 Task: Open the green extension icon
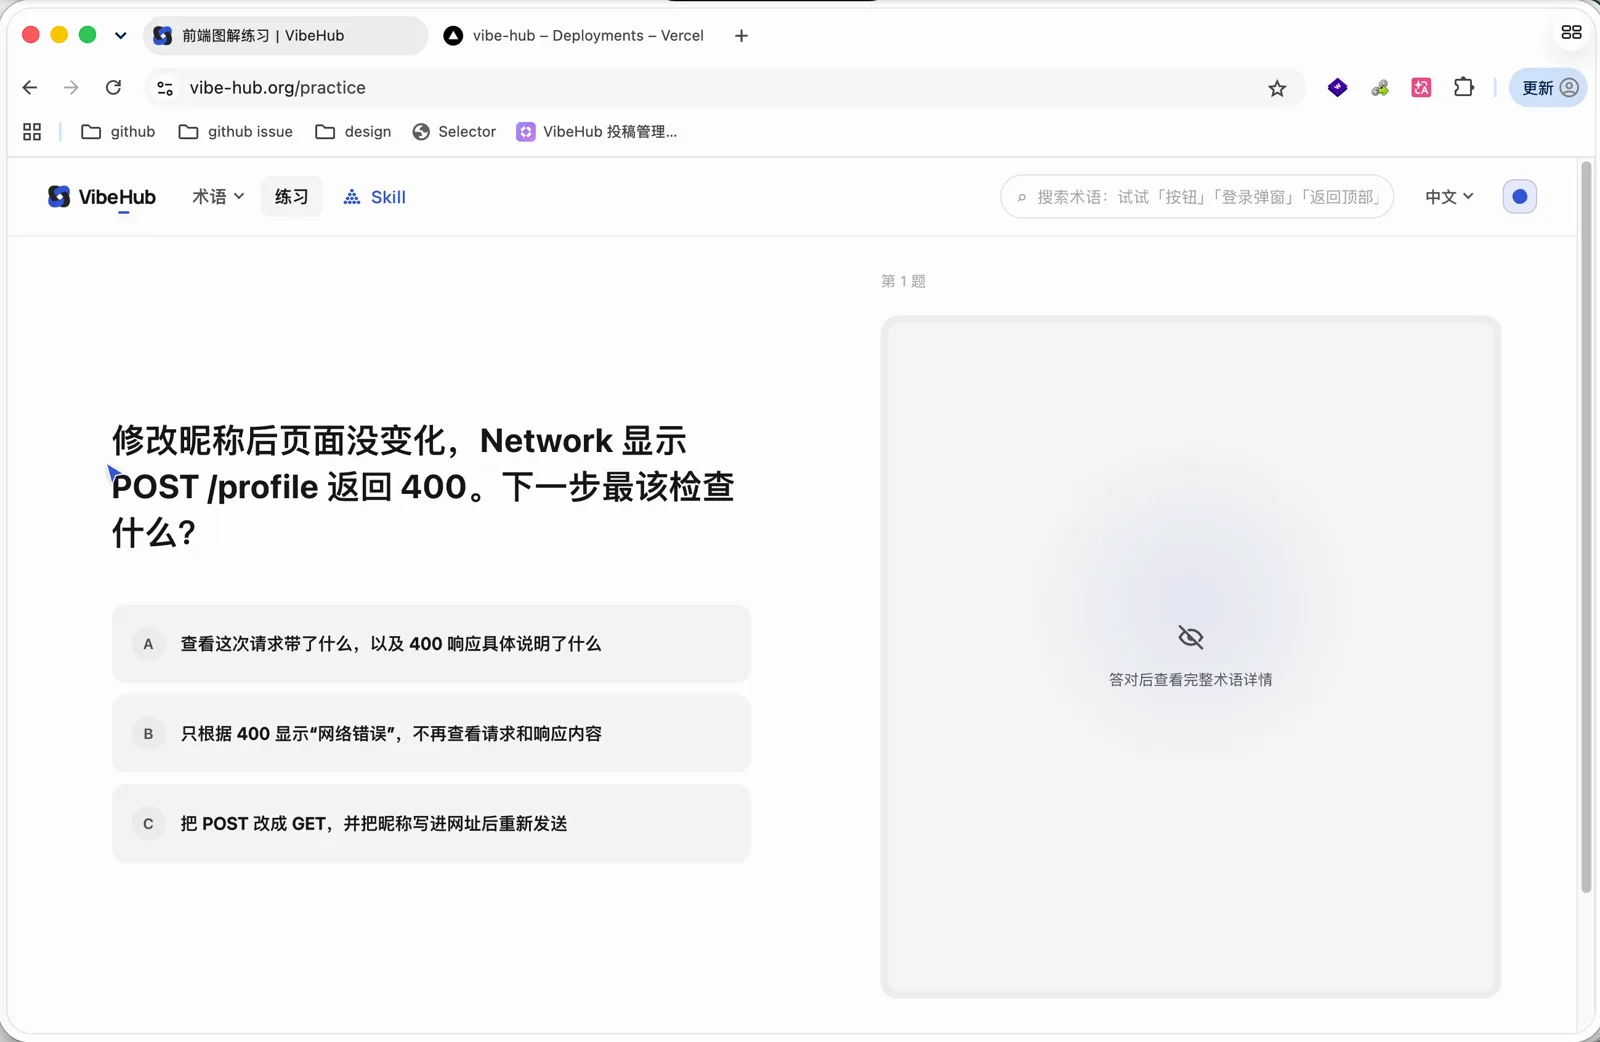coord(1380,88)
